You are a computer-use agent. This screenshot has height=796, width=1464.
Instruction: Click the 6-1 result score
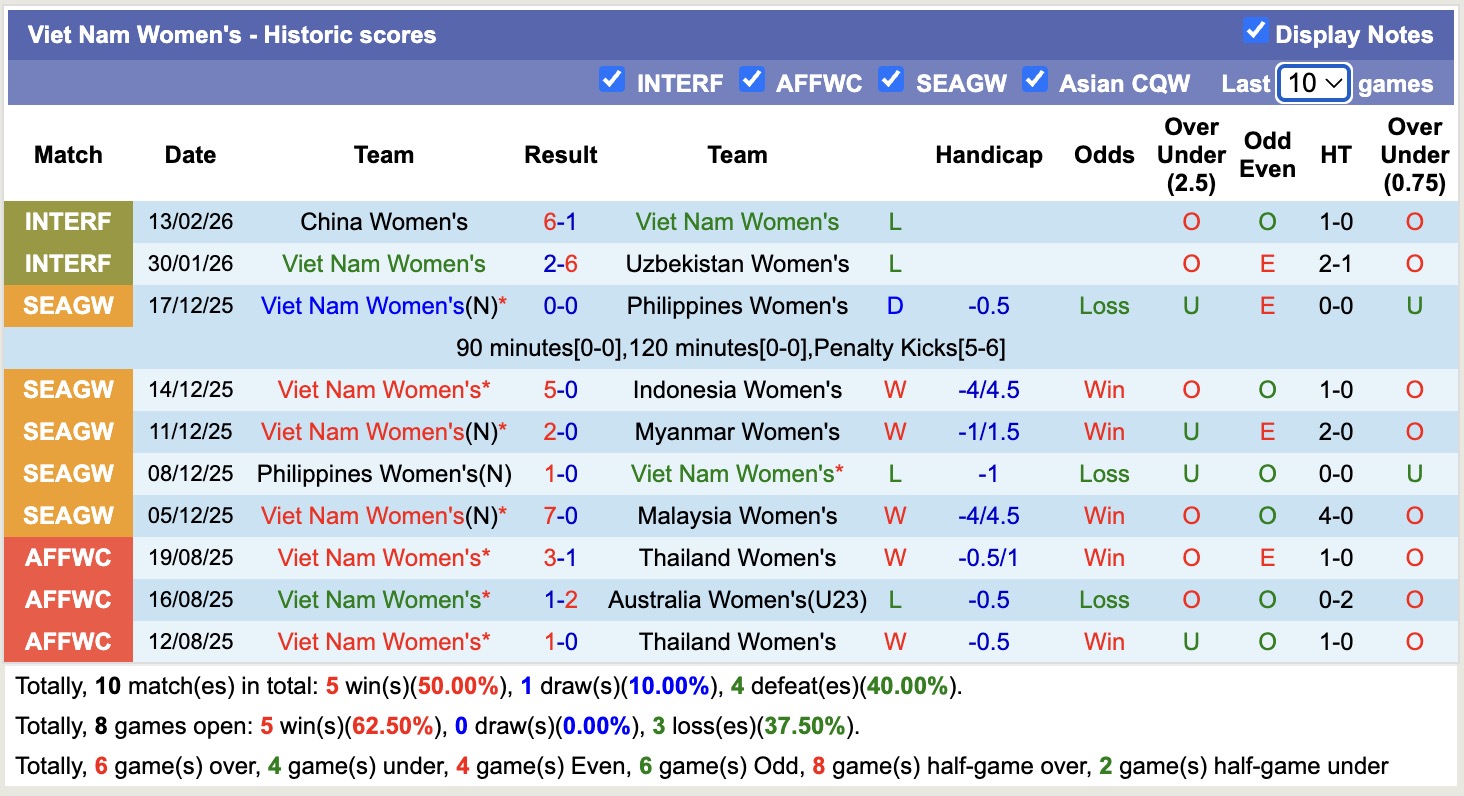560,222
